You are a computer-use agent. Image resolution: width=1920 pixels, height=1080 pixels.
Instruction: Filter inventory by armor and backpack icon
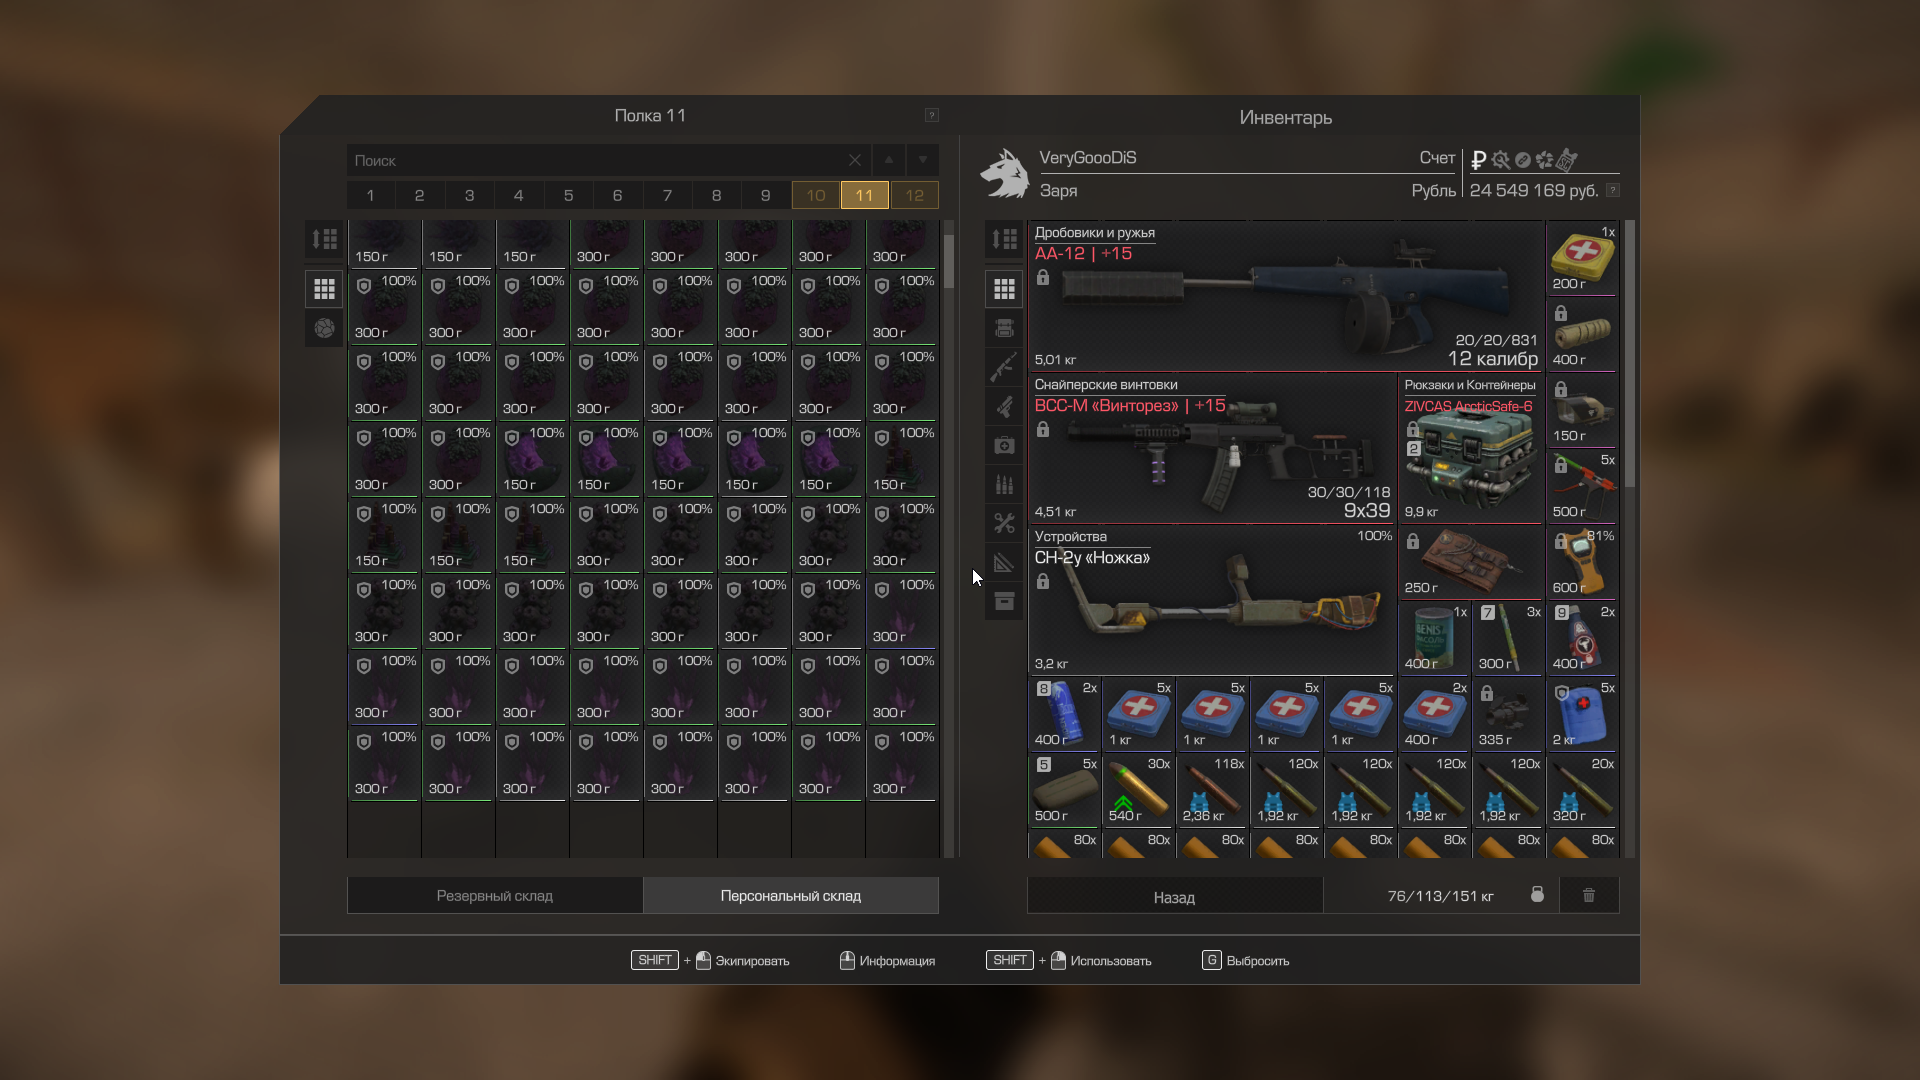pos(1004,328)
